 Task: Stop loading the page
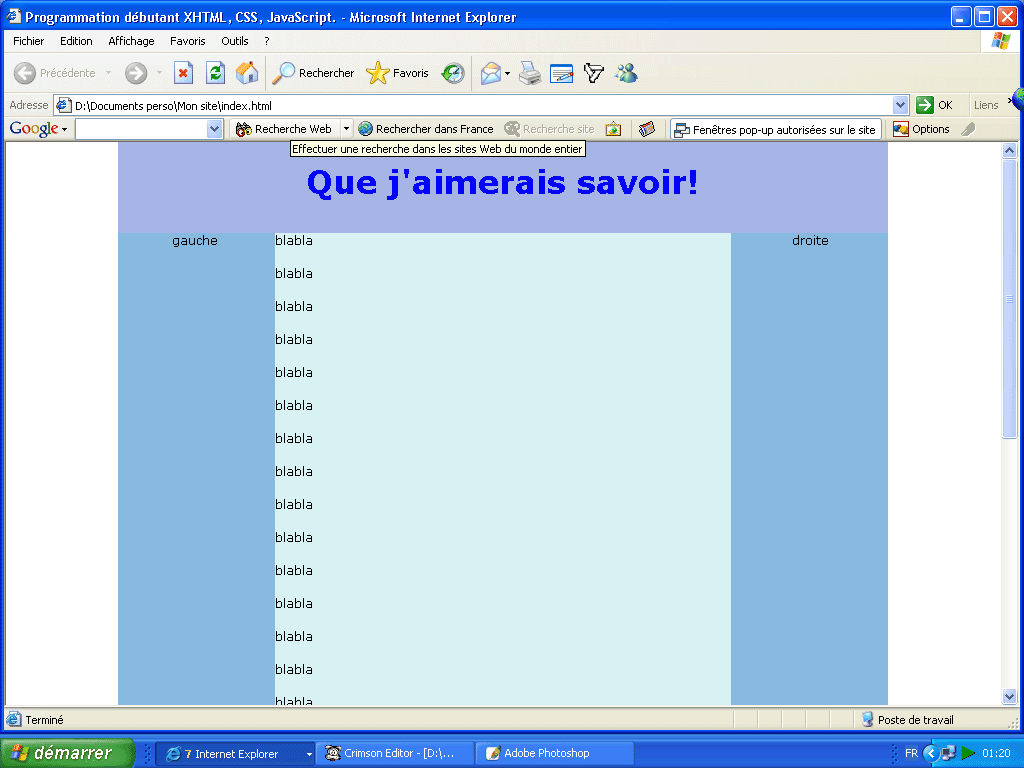coord(183,72)
